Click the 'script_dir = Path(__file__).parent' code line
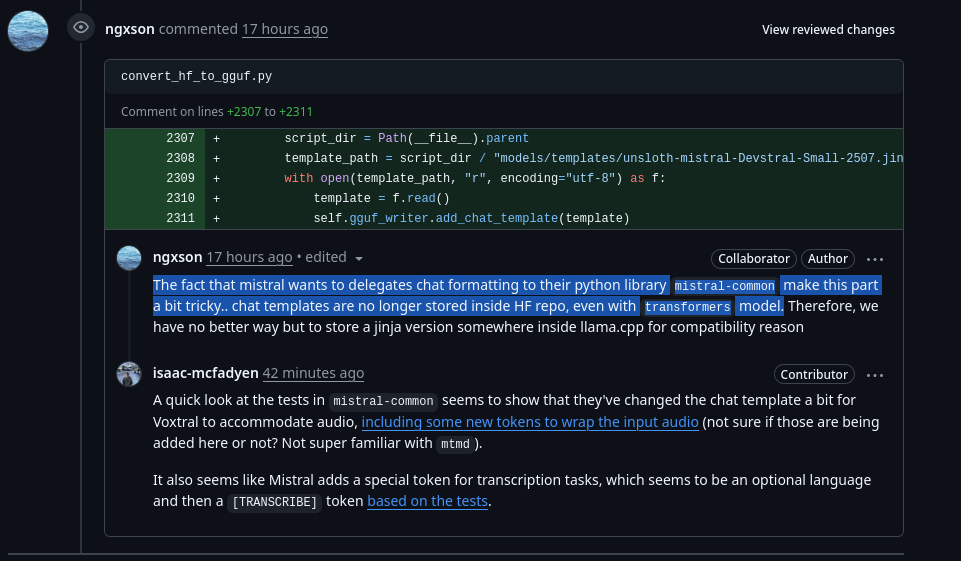Viewport: 961px width, 561px height. point(406,138)
